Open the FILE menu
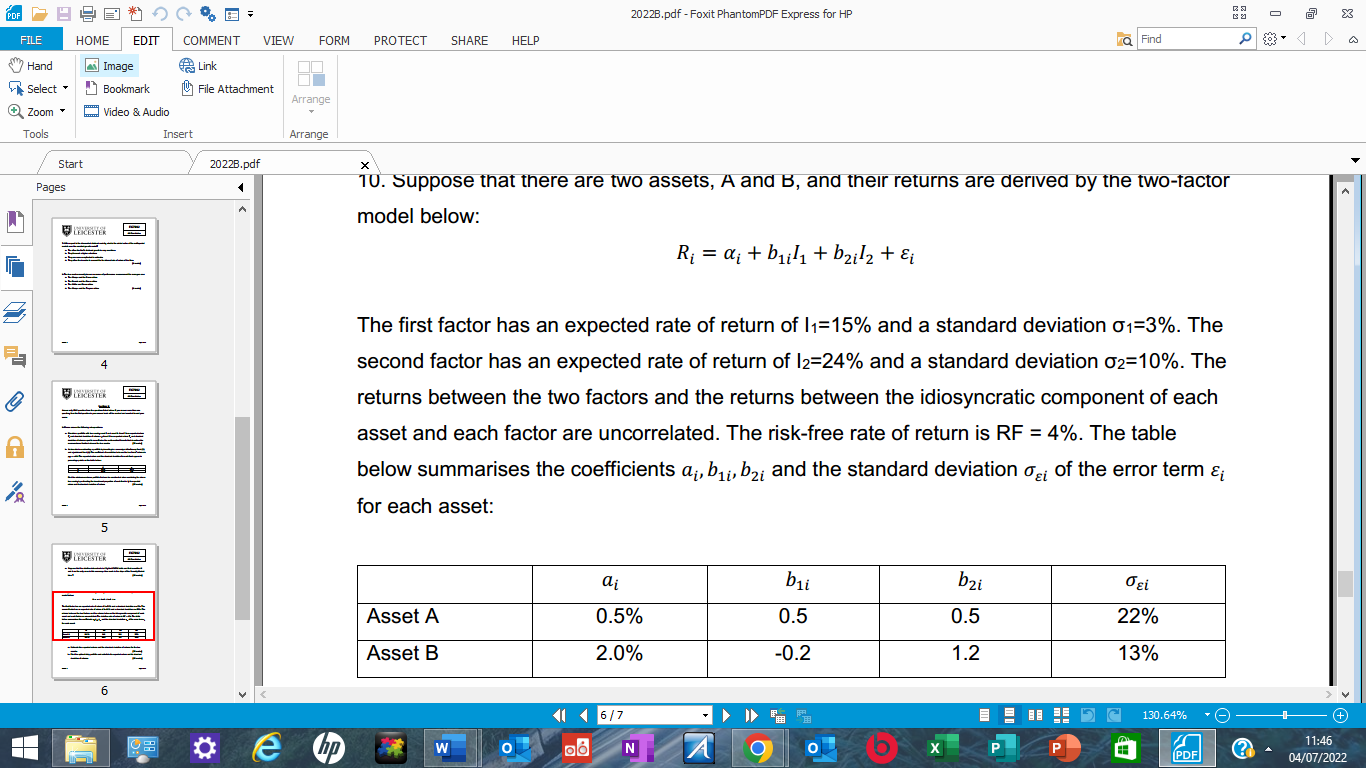This screenshot has height=768, width=1366. pos(31,40)
